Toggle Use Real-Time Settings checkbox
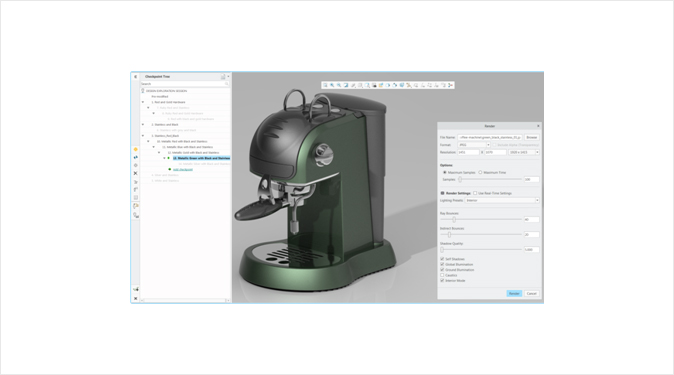The image size is (674, 375). tap(475, 193)
